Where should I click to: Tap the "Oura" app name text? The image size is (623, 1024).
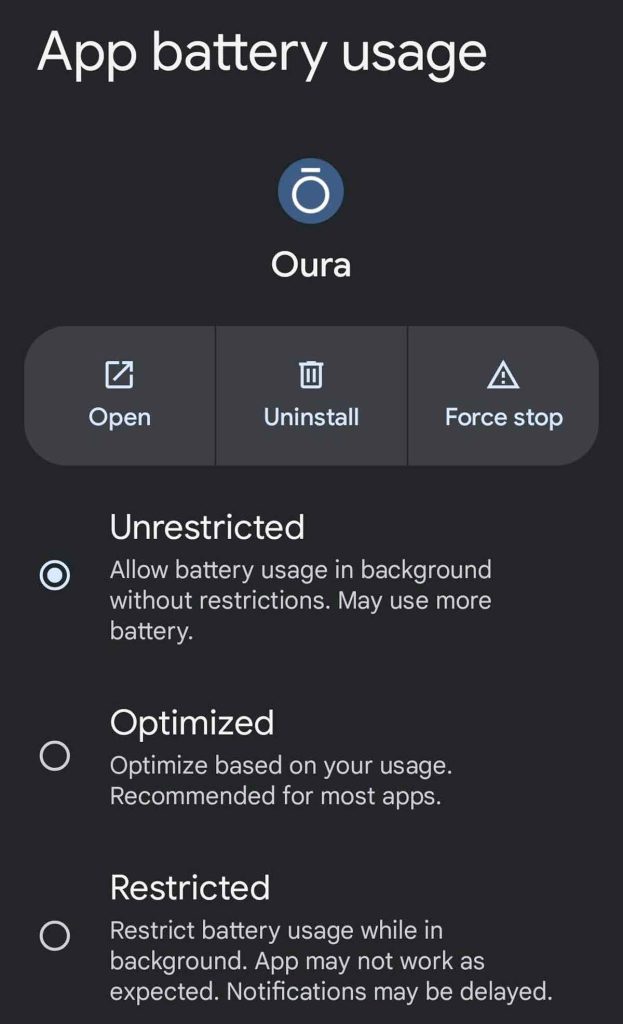311,265
